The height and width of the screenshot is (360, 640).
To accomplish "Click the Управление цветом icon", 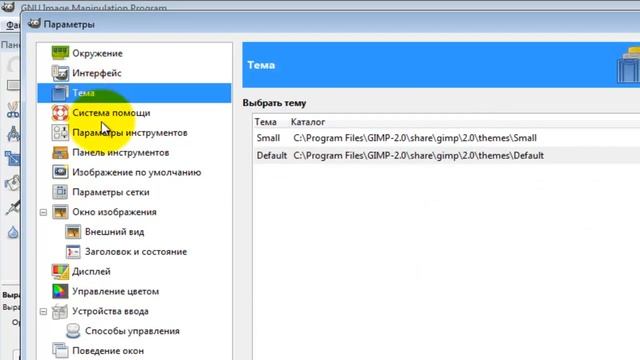I will (60, 291).
